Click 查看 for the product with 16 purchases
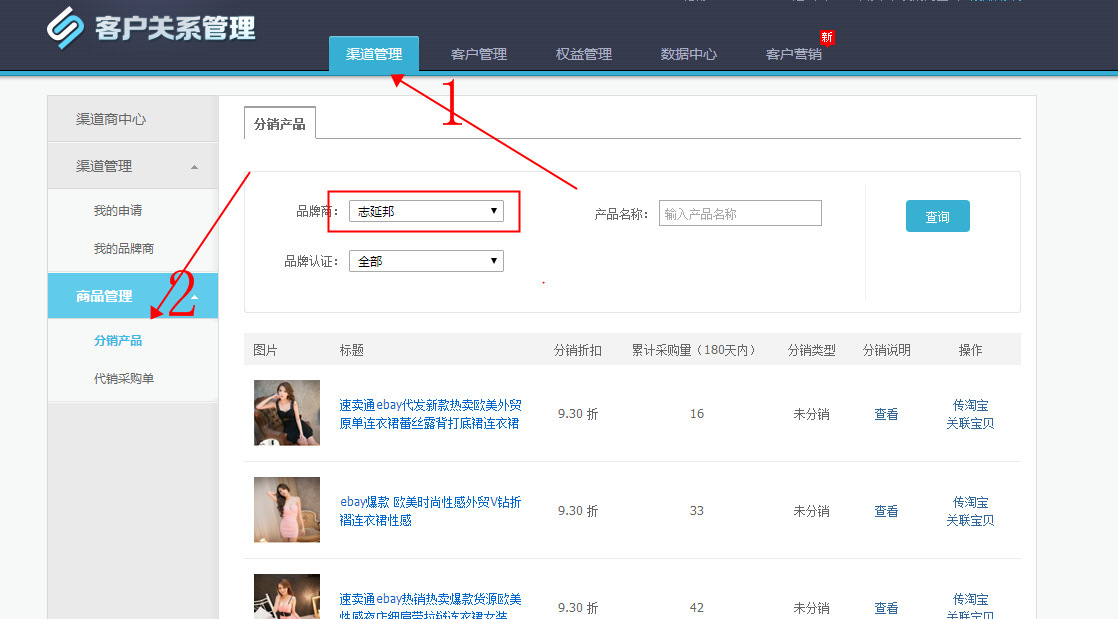Viewport: 1118px width, 619px height. coord(886,414)
